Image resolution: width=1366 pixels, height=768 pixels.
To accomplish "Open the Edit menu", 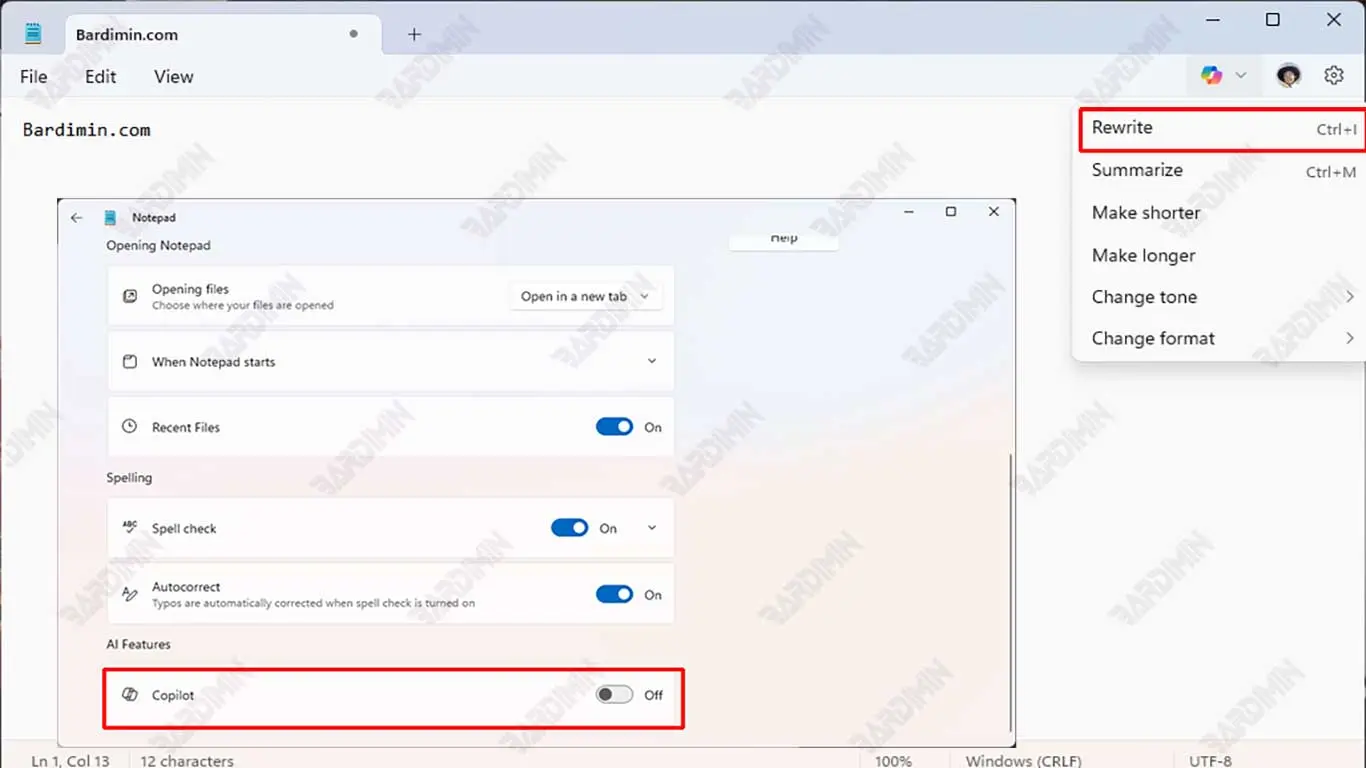I will pyautogui.click(x=100, y=77).
